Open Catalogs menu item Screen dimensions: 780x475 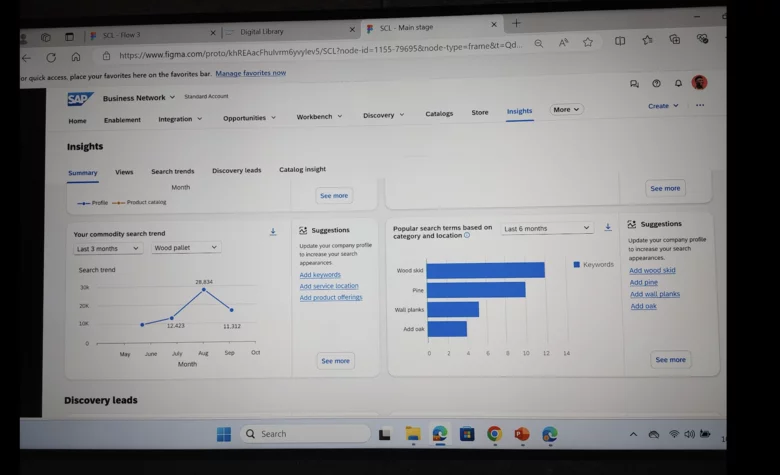pos(439,113)
